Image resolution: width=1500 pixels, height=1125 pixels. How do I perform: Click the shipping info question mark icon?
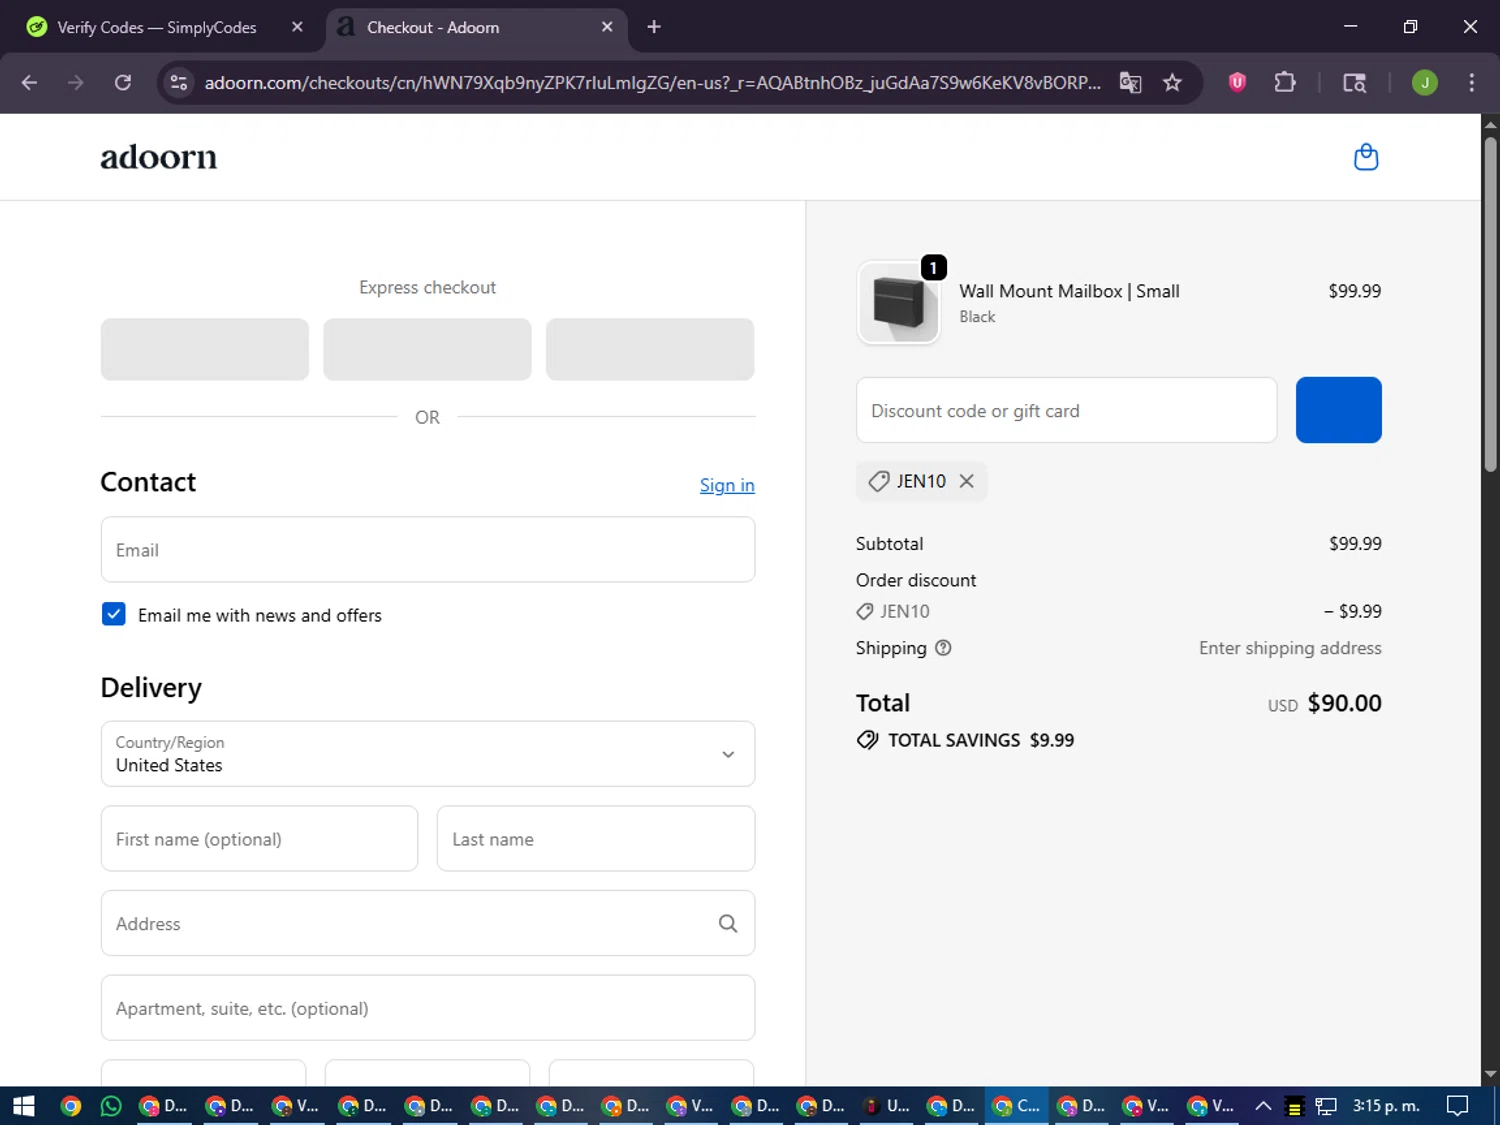point(942,648)
